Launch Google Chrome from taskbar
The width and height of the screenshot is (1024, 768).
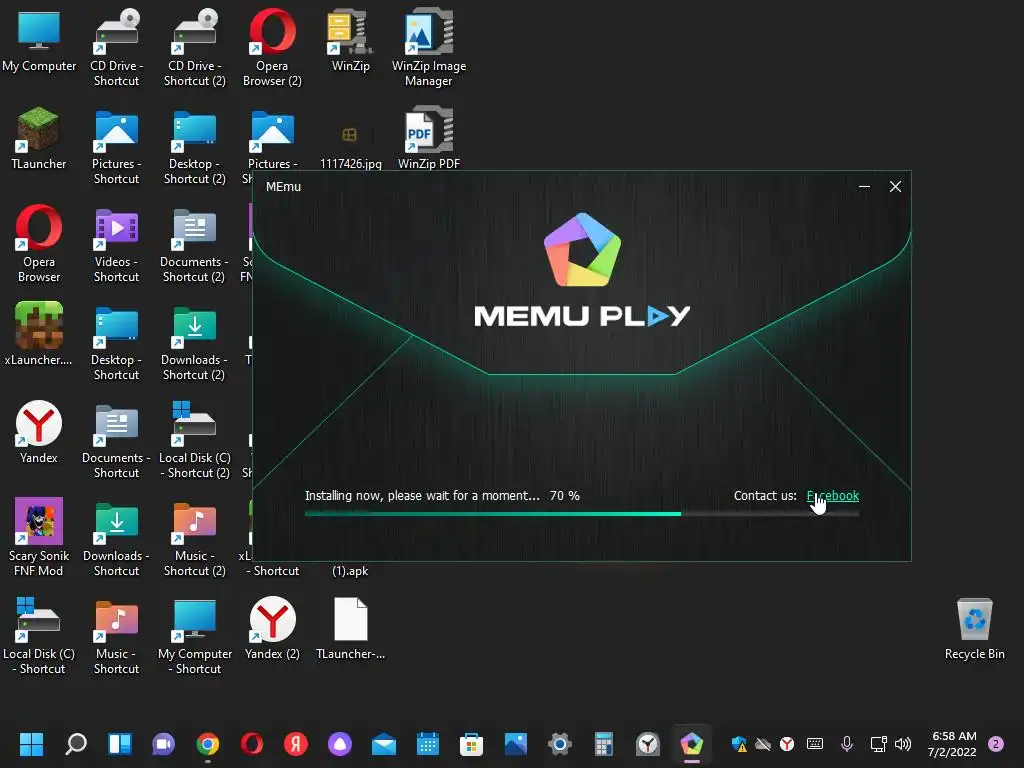[x=208, y=744]
